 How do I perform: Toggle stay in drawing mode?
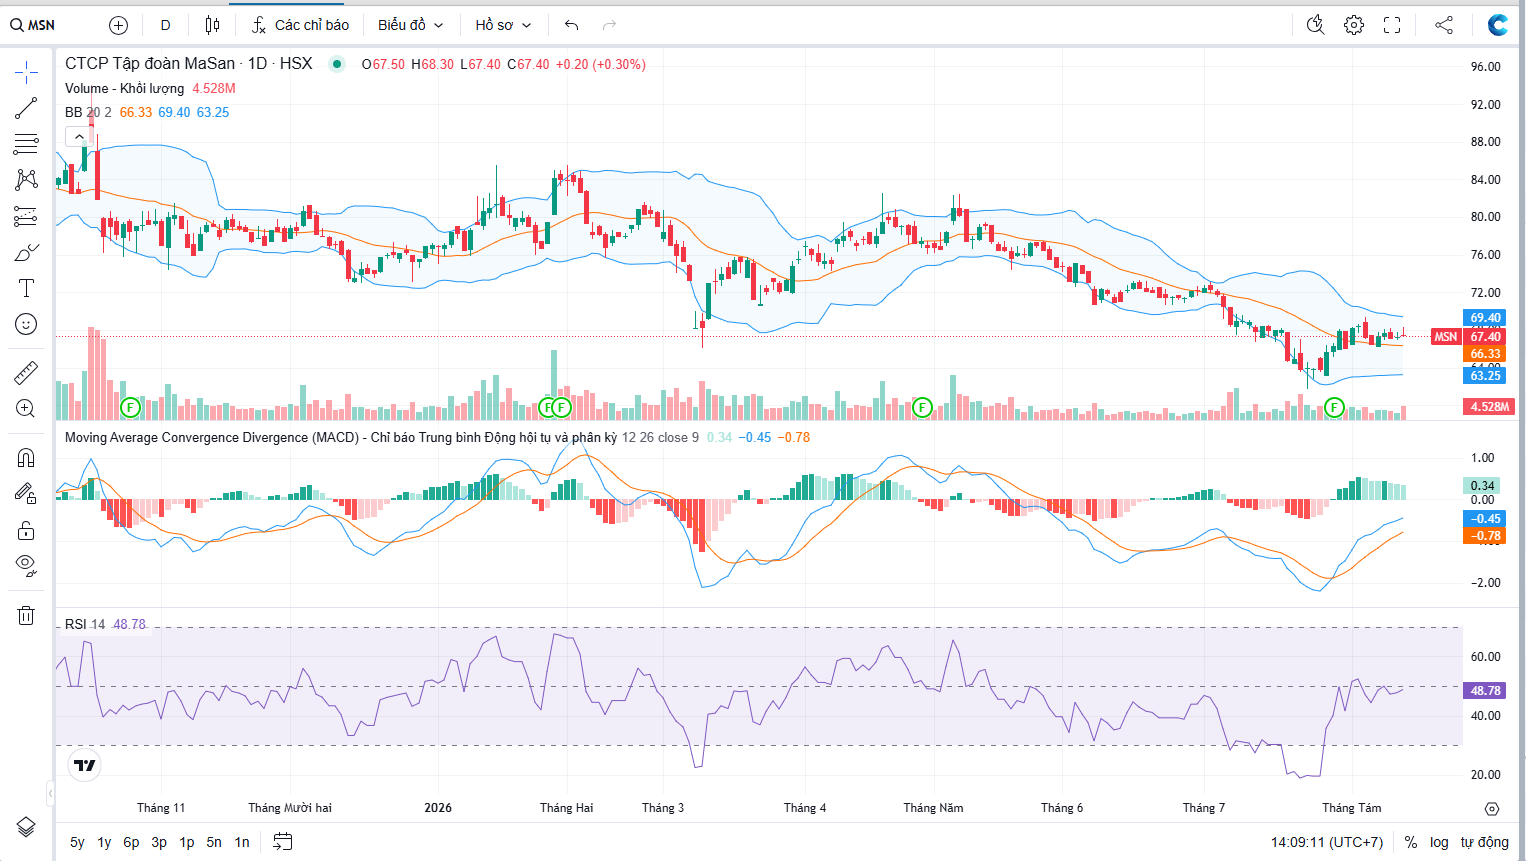(x=26, y=494)
